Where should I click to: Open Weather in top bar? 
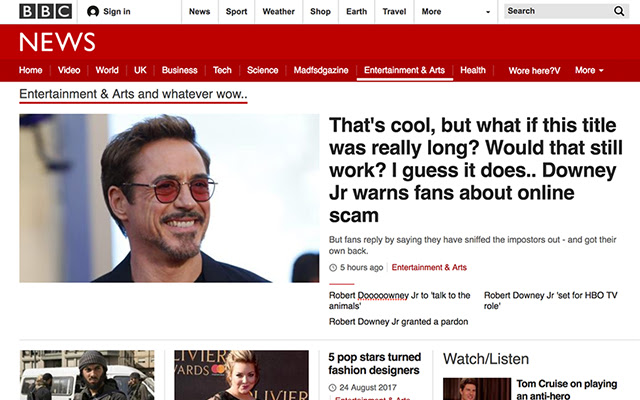tap(278, 11)
